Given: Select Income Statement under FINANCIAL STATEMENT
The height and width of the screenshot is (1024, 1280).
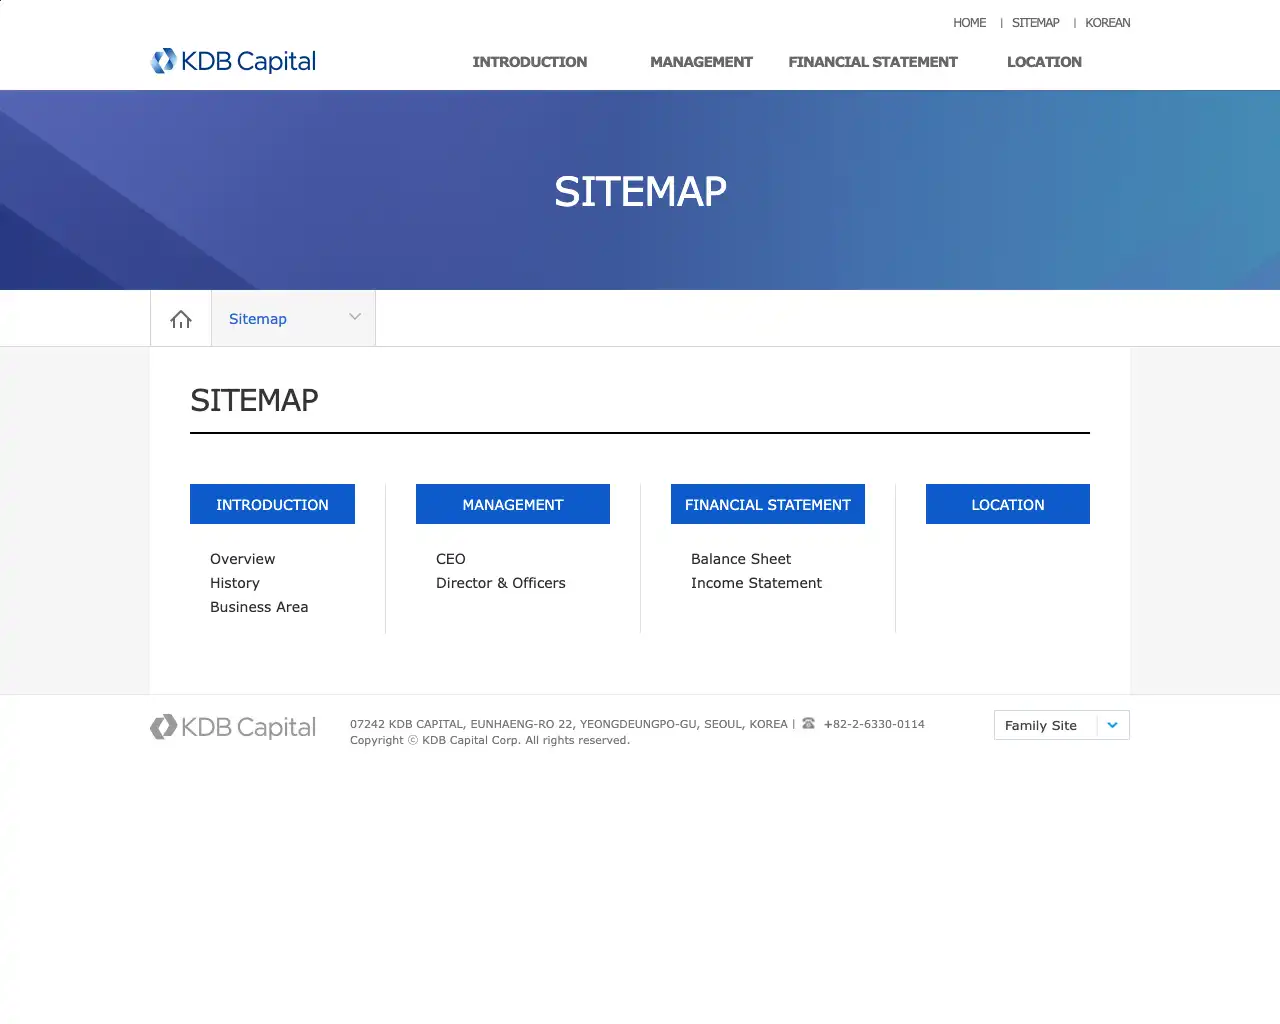Looking at the screenshot, I should (x=756, y=583).
